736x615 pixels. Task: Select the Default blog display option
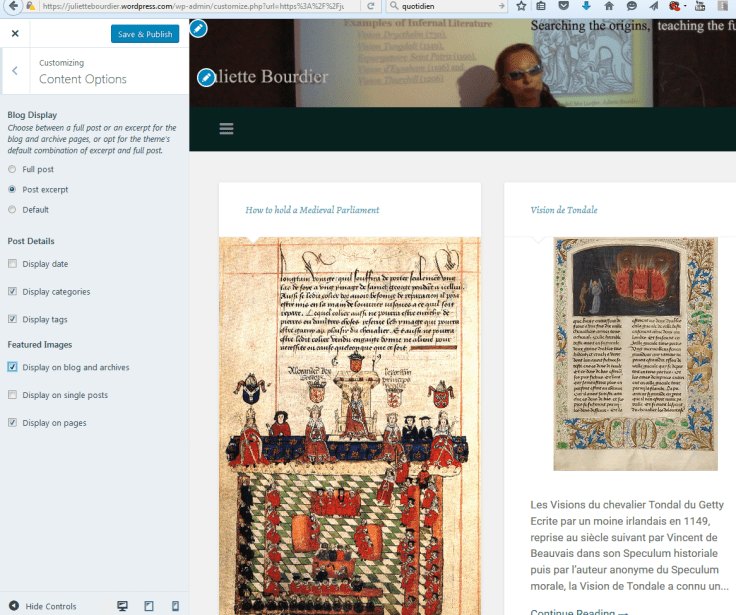tap(12, 210)
